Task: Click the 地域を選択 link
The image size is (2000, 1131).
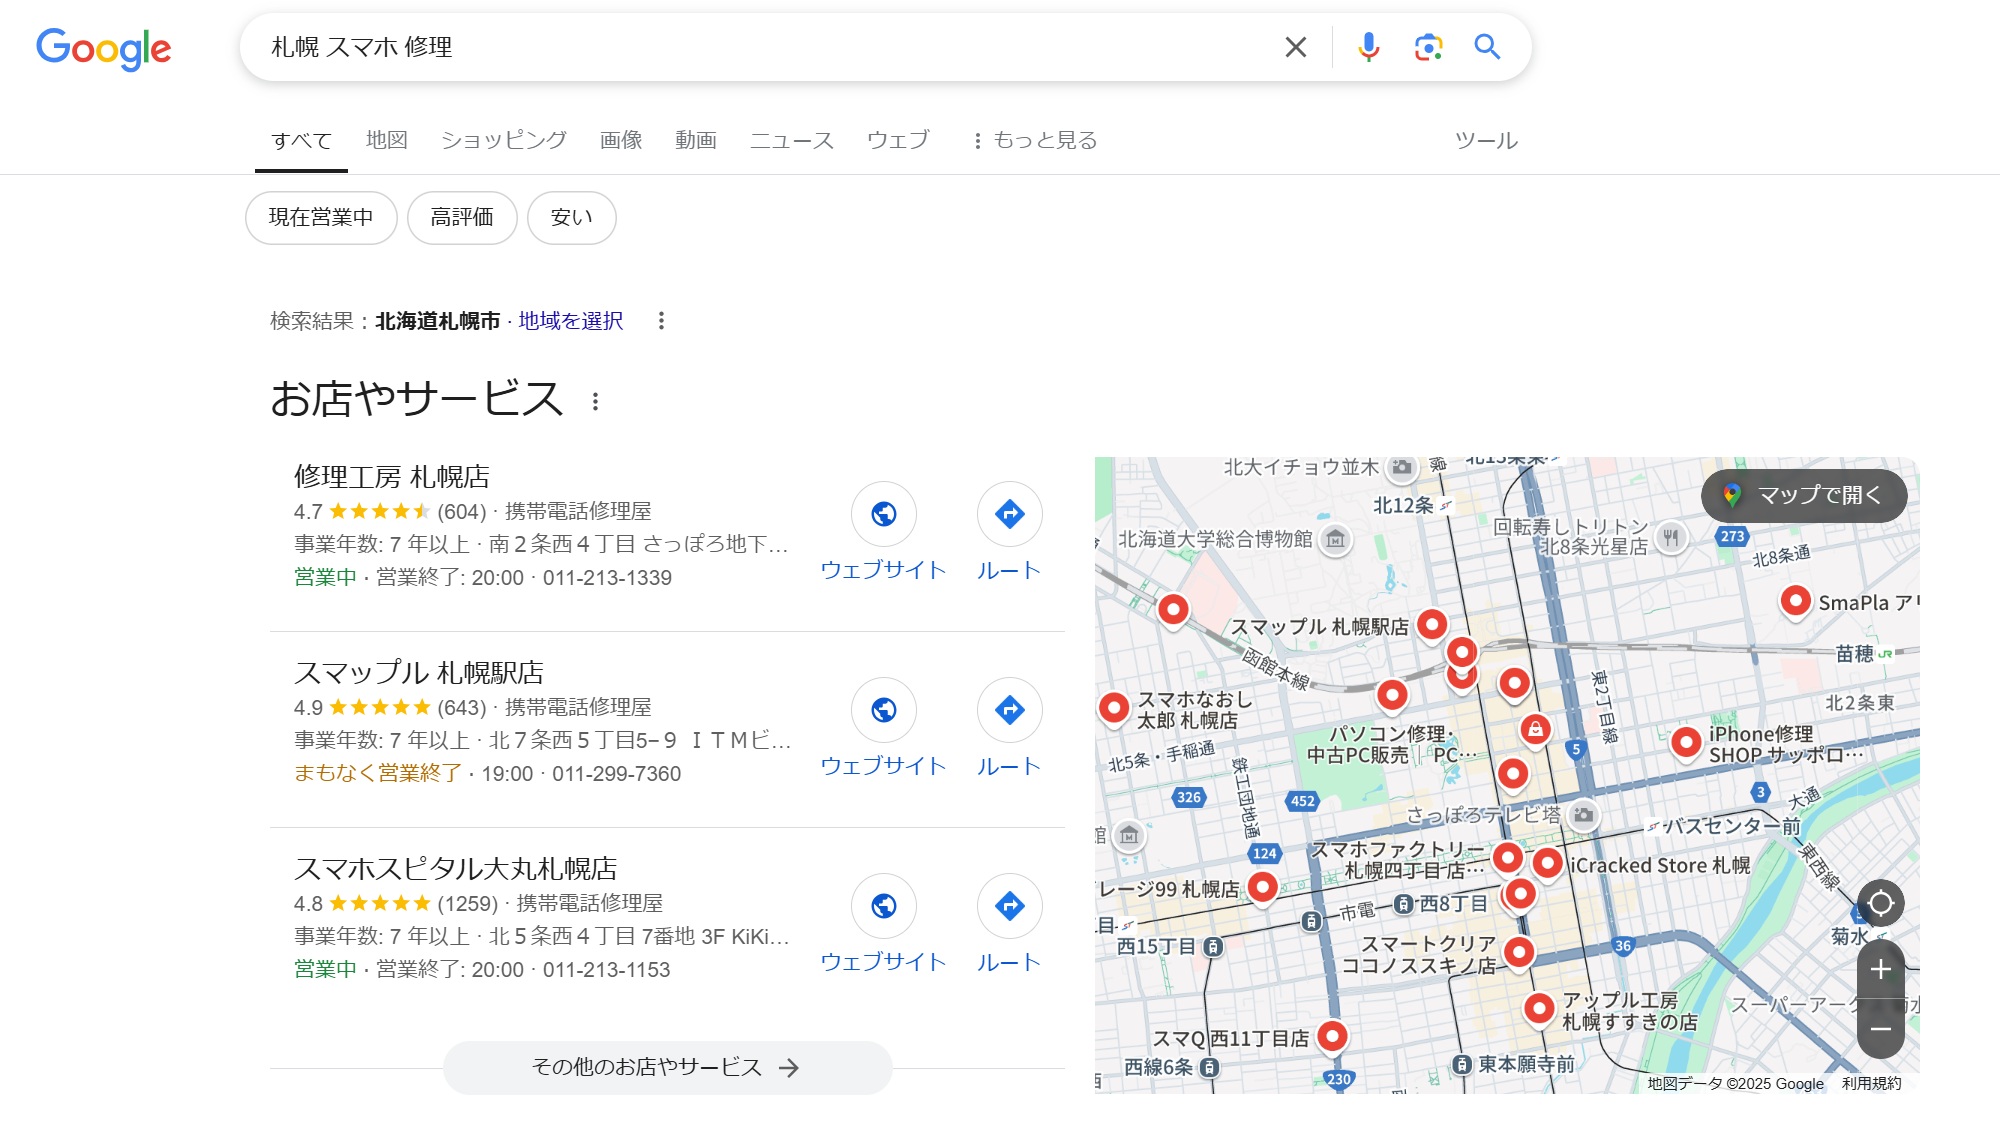Action: coord(570,321)
